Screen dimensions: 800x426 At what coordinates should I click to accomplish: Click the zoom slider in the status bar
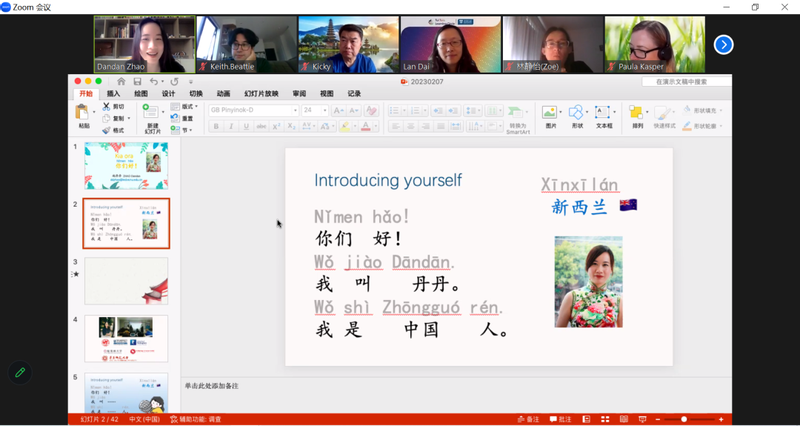point(684,419)
